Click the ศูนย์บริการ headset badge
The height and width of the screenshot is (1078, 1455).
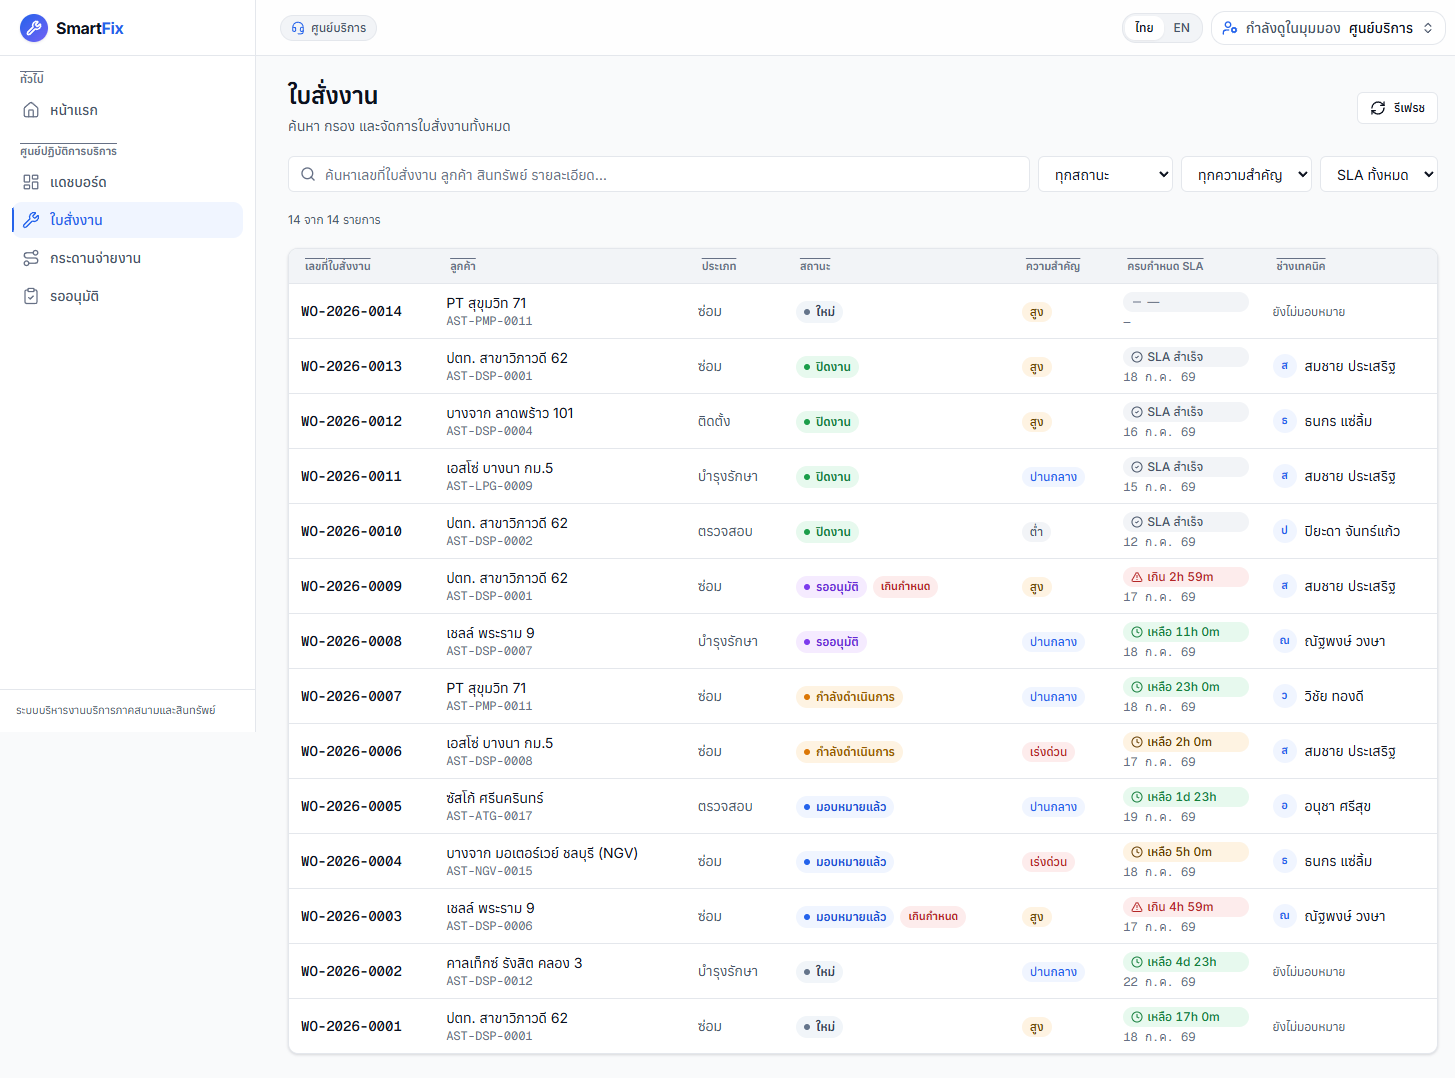tap(328, 28)
